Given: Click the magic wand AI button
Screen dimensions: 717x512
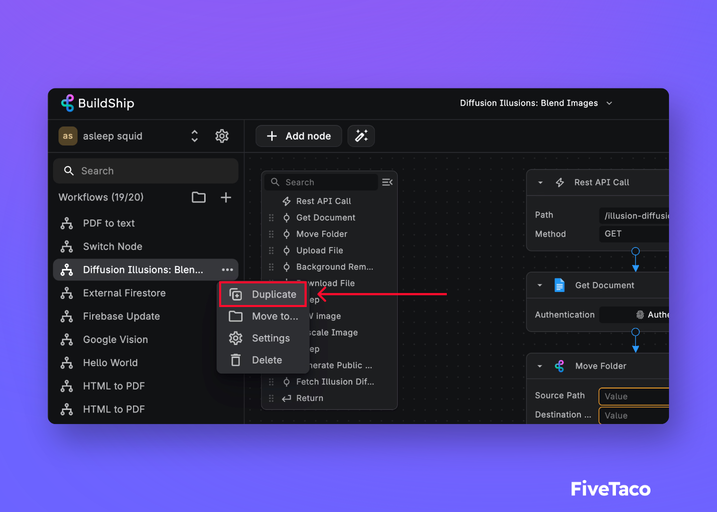Looking at the screenshot, I should pos(361,136).
